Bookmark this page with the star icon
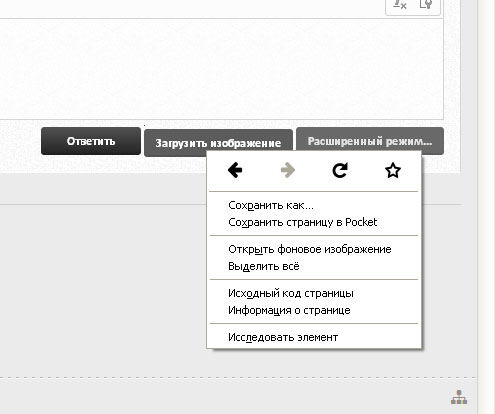Viewport: 495px width, 414px height. click(x=393, y=170)
